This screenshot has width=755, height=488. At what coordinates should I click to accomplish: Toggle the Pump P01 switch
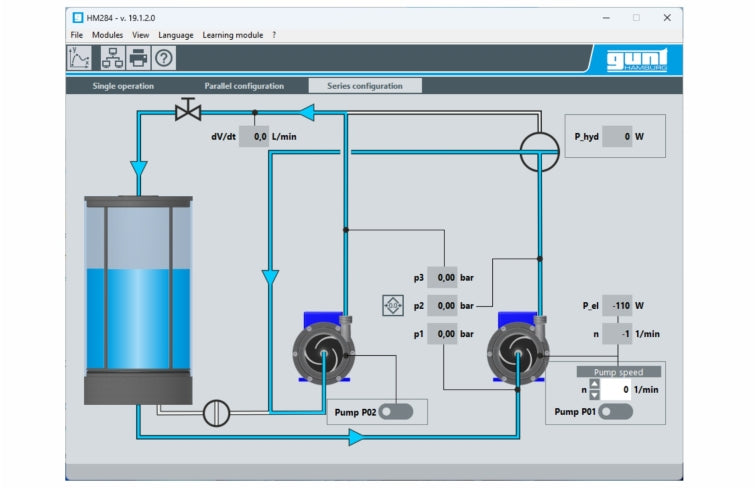608,412
